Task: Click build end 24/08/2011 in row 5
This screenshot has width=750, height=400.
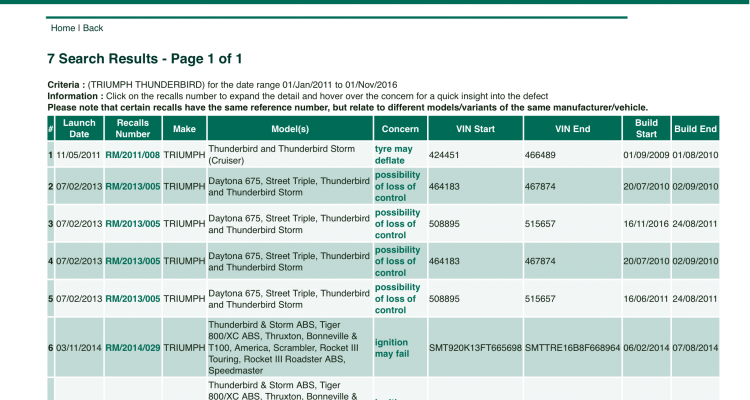Action: click(695, 299)
